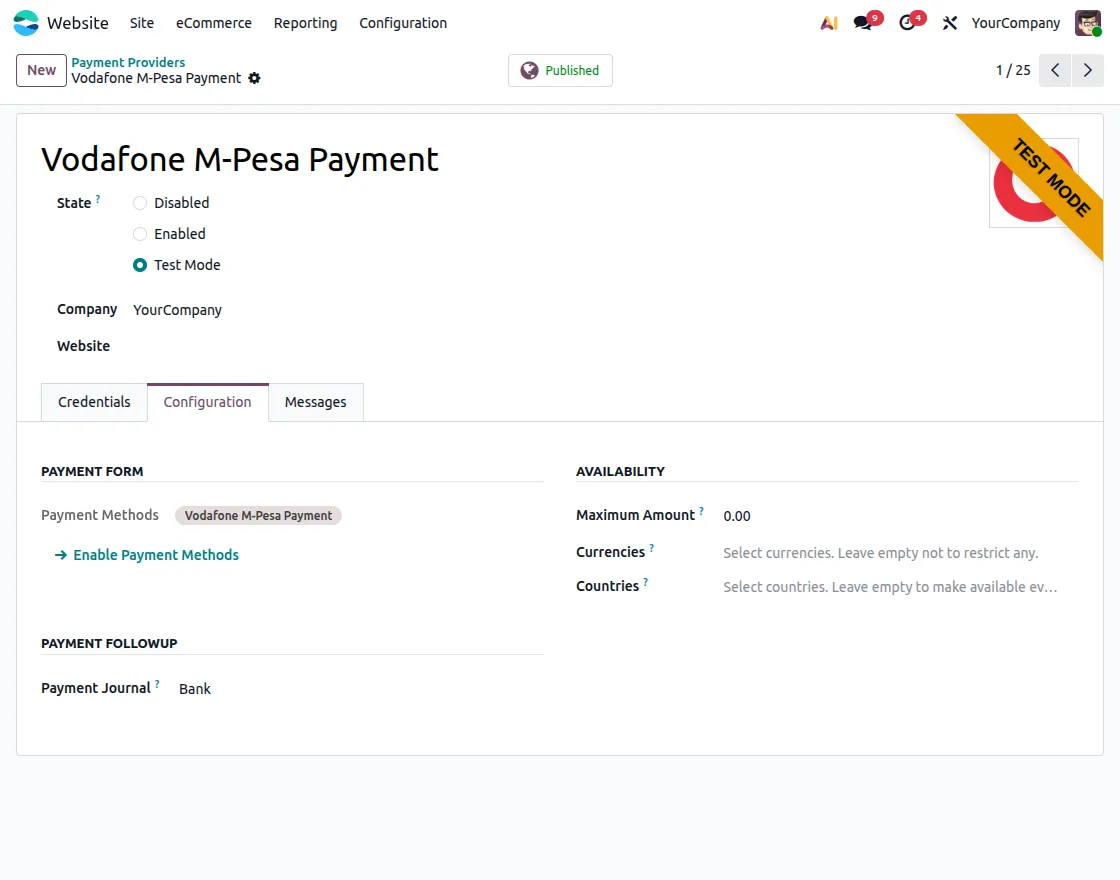Switch to the Credentials tab

click(x=94, y=402)
